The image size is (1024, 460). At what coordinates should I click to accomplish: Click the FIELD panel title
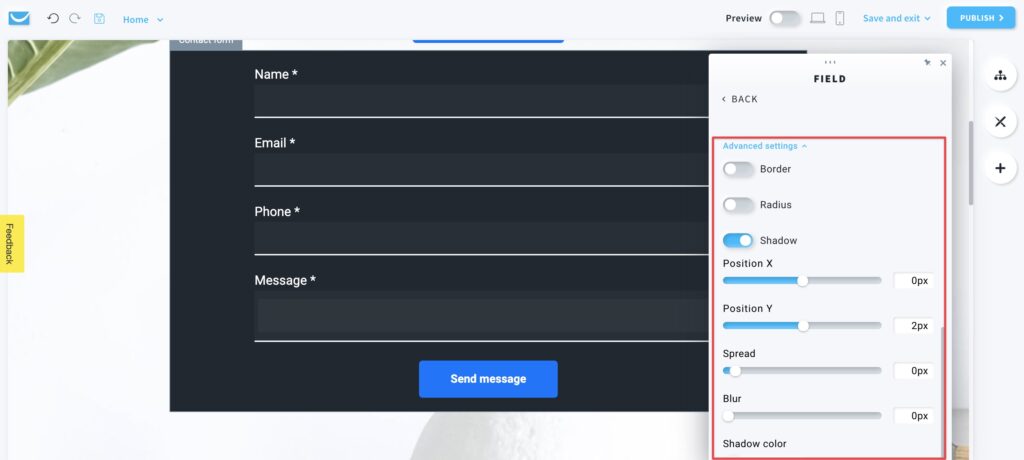(830, 79)
